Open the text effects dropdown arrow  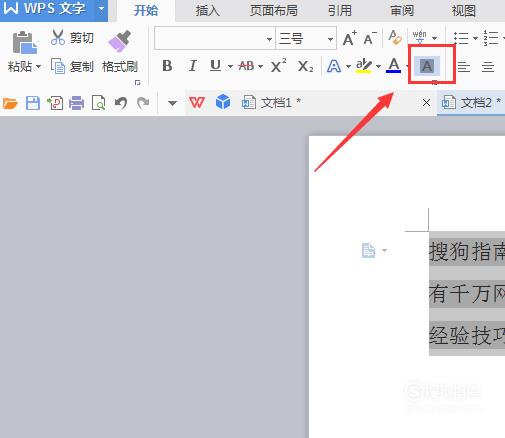coord(348,67)
